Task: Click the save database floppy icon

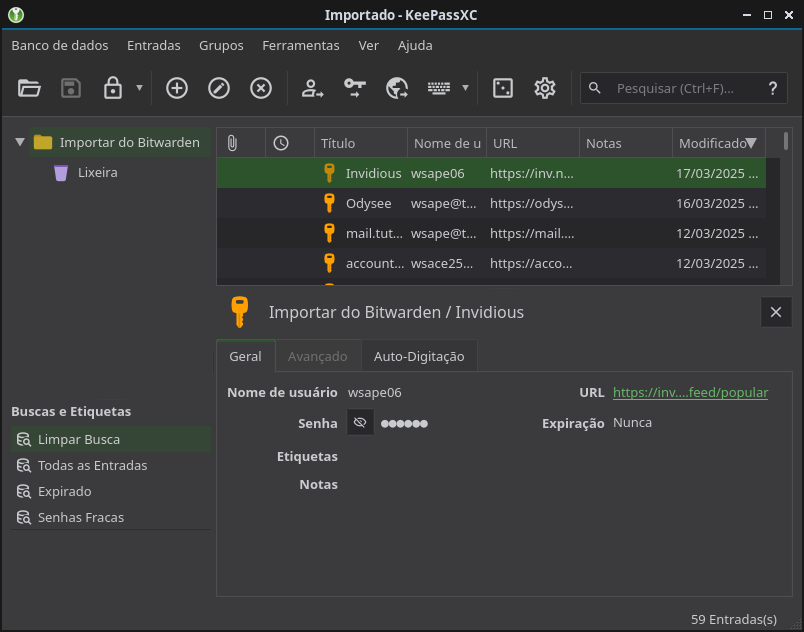Action: 71,88
